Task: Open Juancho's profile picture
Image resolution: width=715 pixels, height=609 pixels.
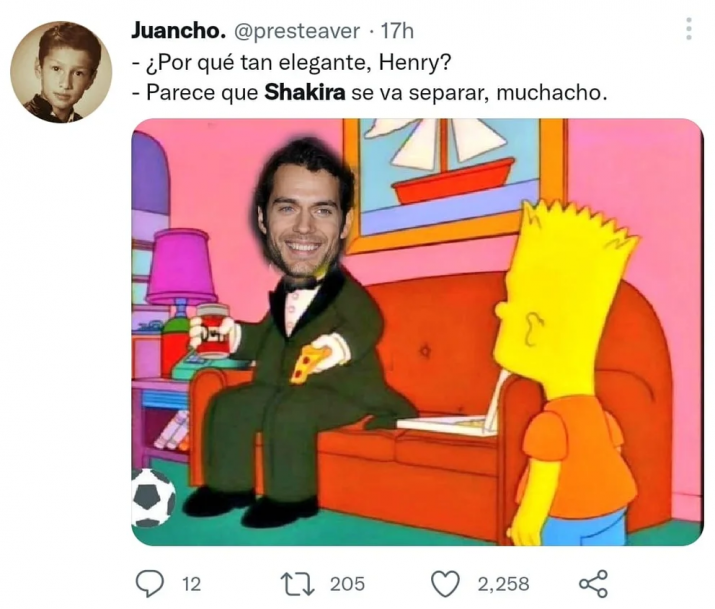Action: click(x=61, y=72)
